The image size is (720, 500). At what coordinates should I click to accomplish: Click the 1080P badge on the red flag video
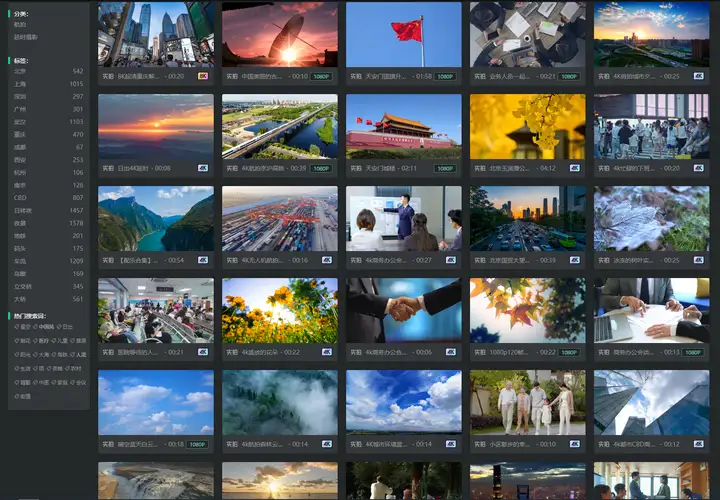point(445,76)
